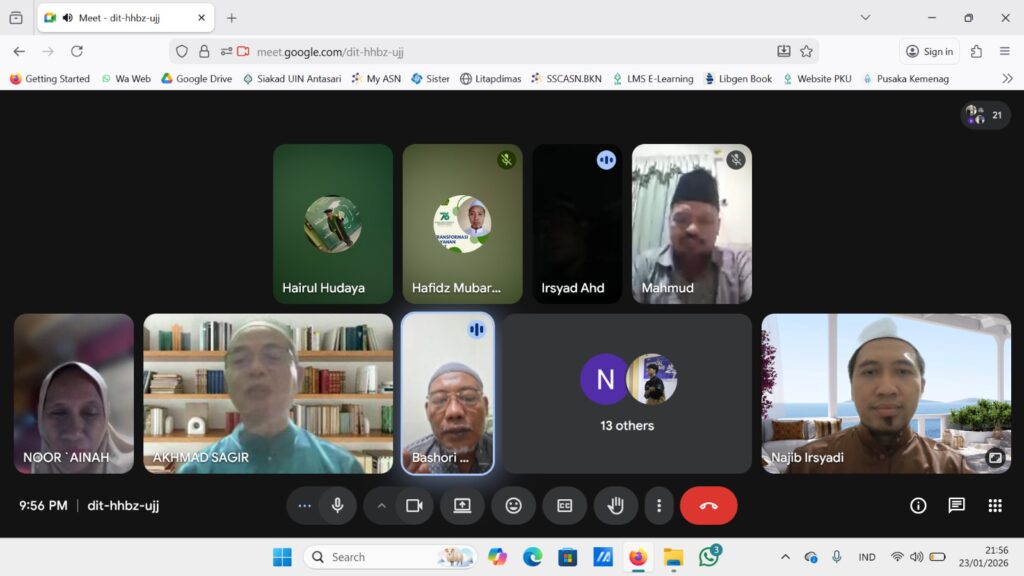Screen dimensions: 1024x576
Task: Toggle the microphone in Meet controls
Action: [x=338, y=505]
